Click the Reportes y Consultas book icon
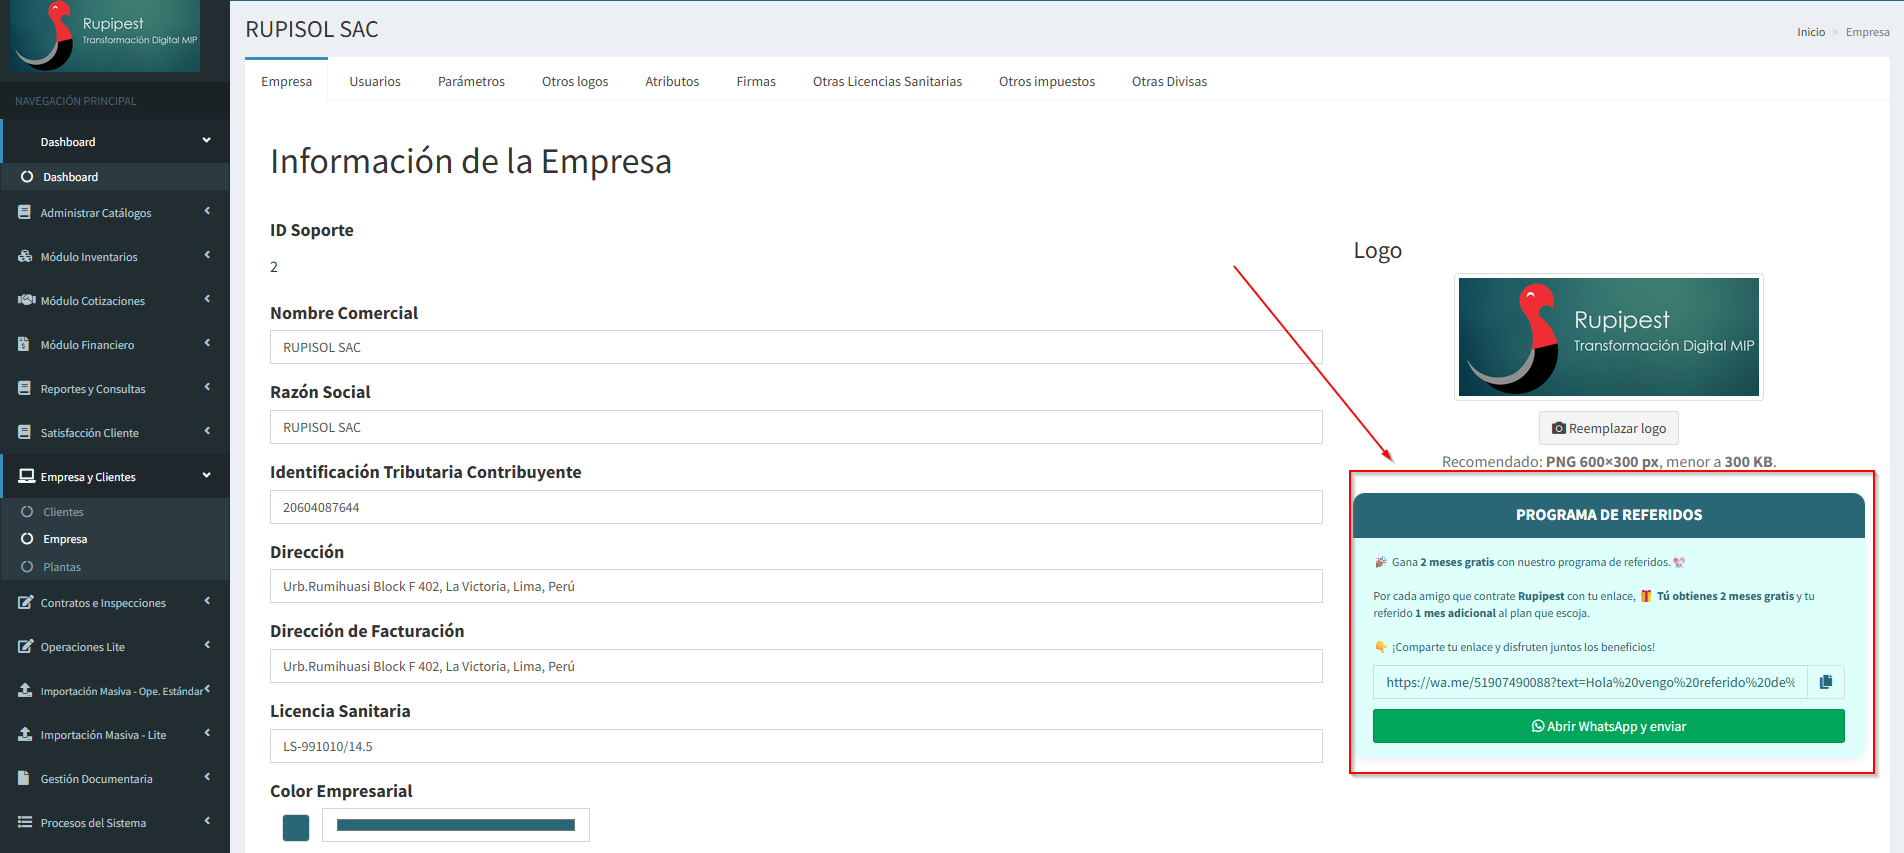Image resolution: width=1904 pixels, height=853 pixels. [x=25, y=388]
